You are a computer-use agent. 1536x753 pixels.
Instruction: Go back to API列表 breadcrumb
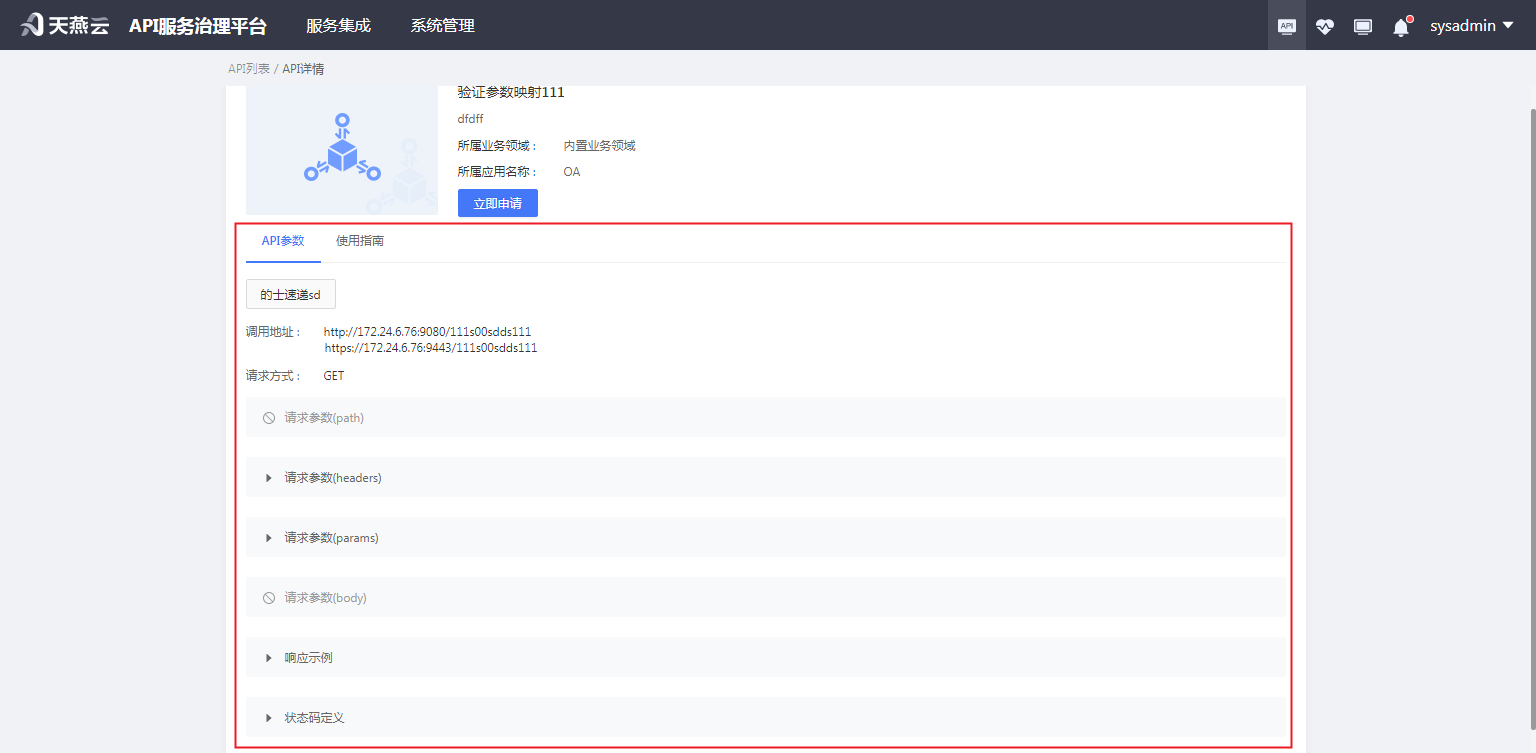coord(249,69)
